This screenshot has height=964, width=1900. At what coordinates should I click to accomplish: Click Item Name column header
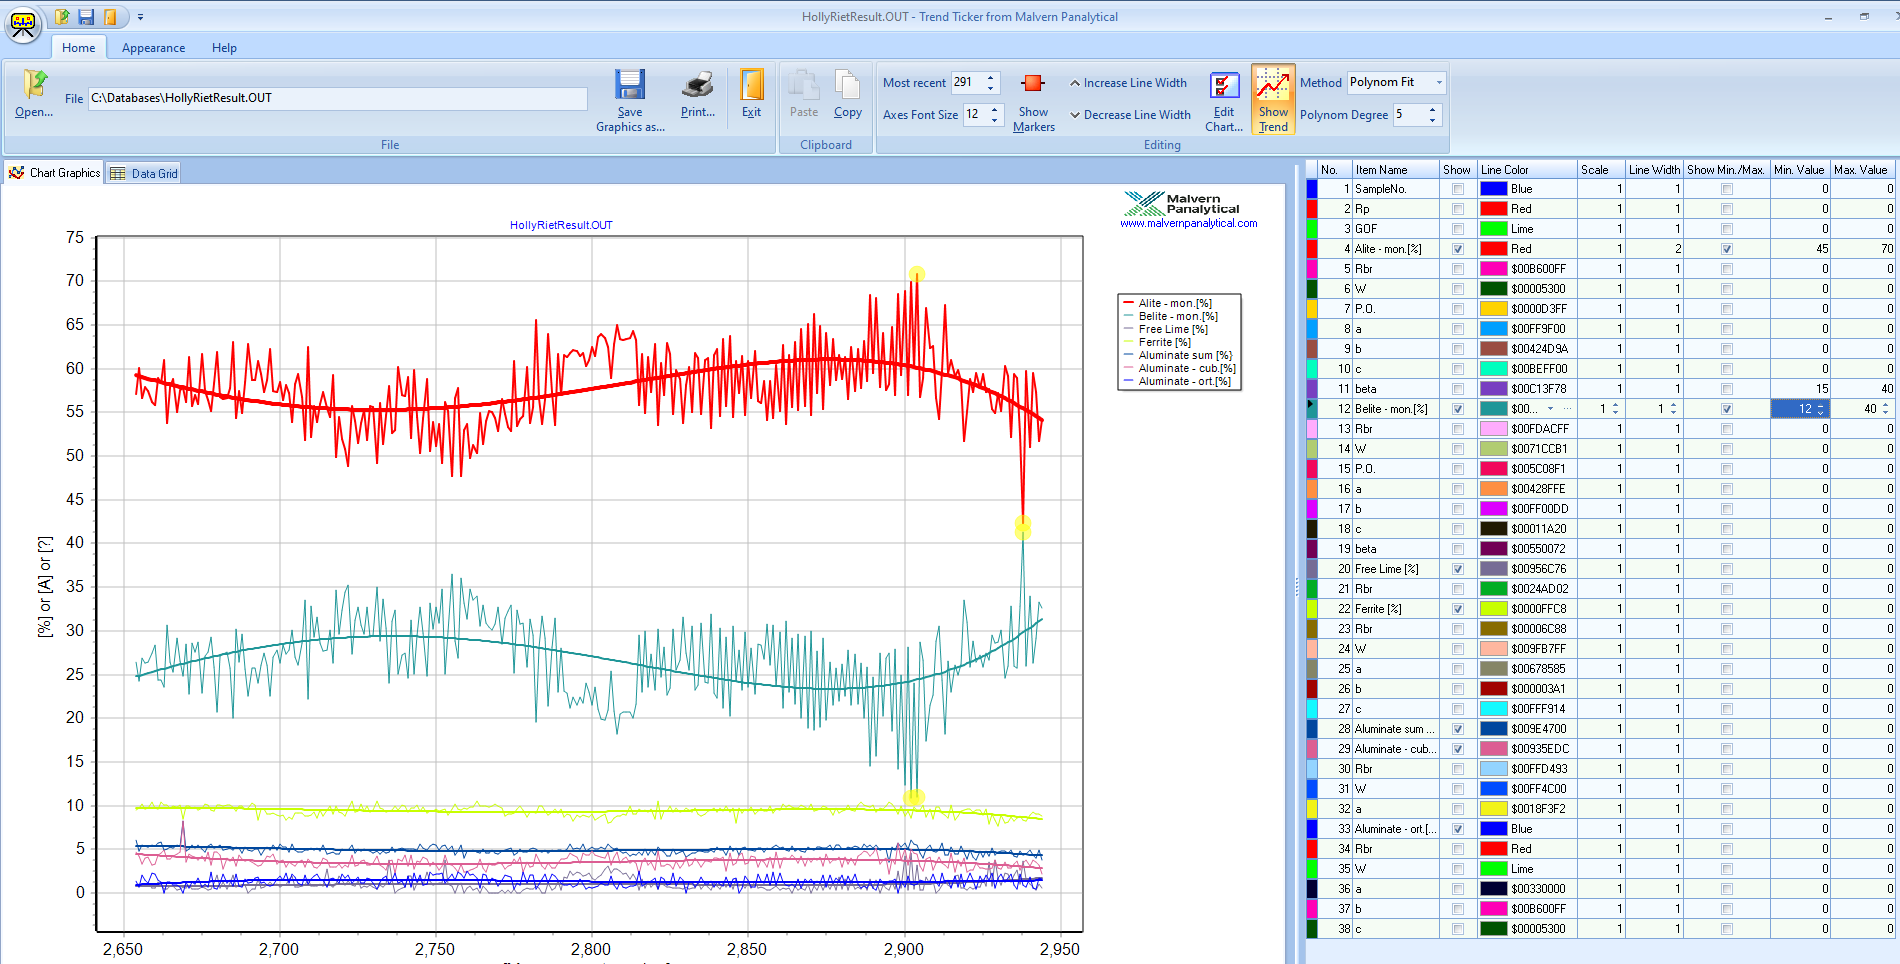tap(1396, 170)
